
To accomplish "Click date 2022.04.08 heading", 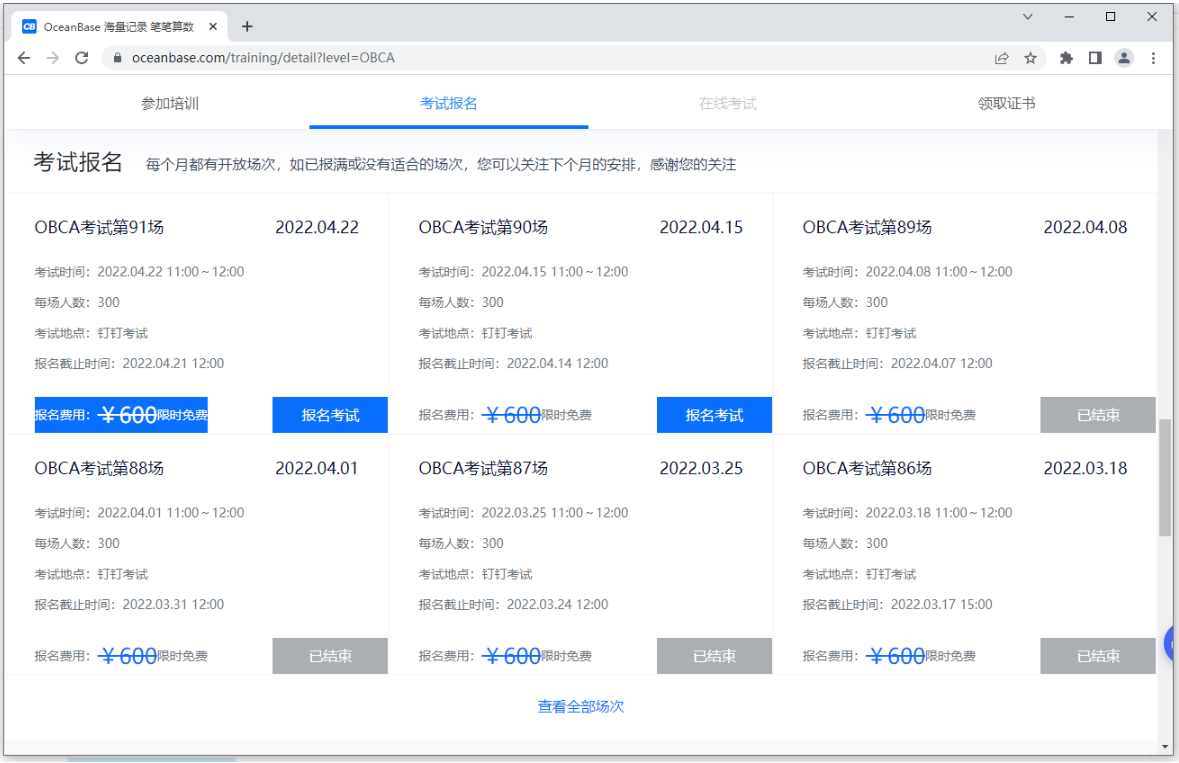I will click(1085, 227).
